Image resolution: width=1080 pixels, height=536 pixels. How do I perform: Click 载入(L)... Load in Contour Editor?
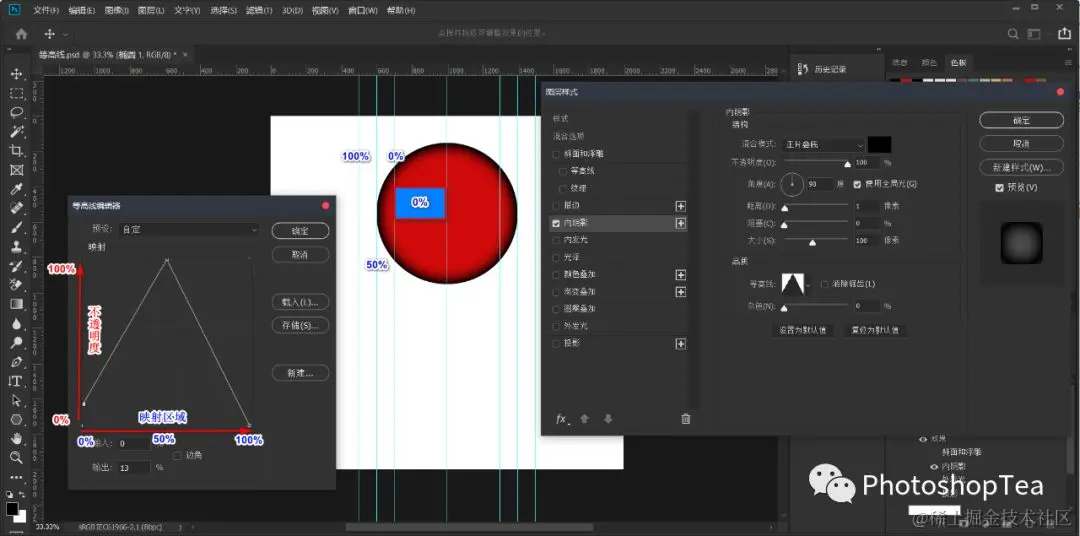point(300,302)
